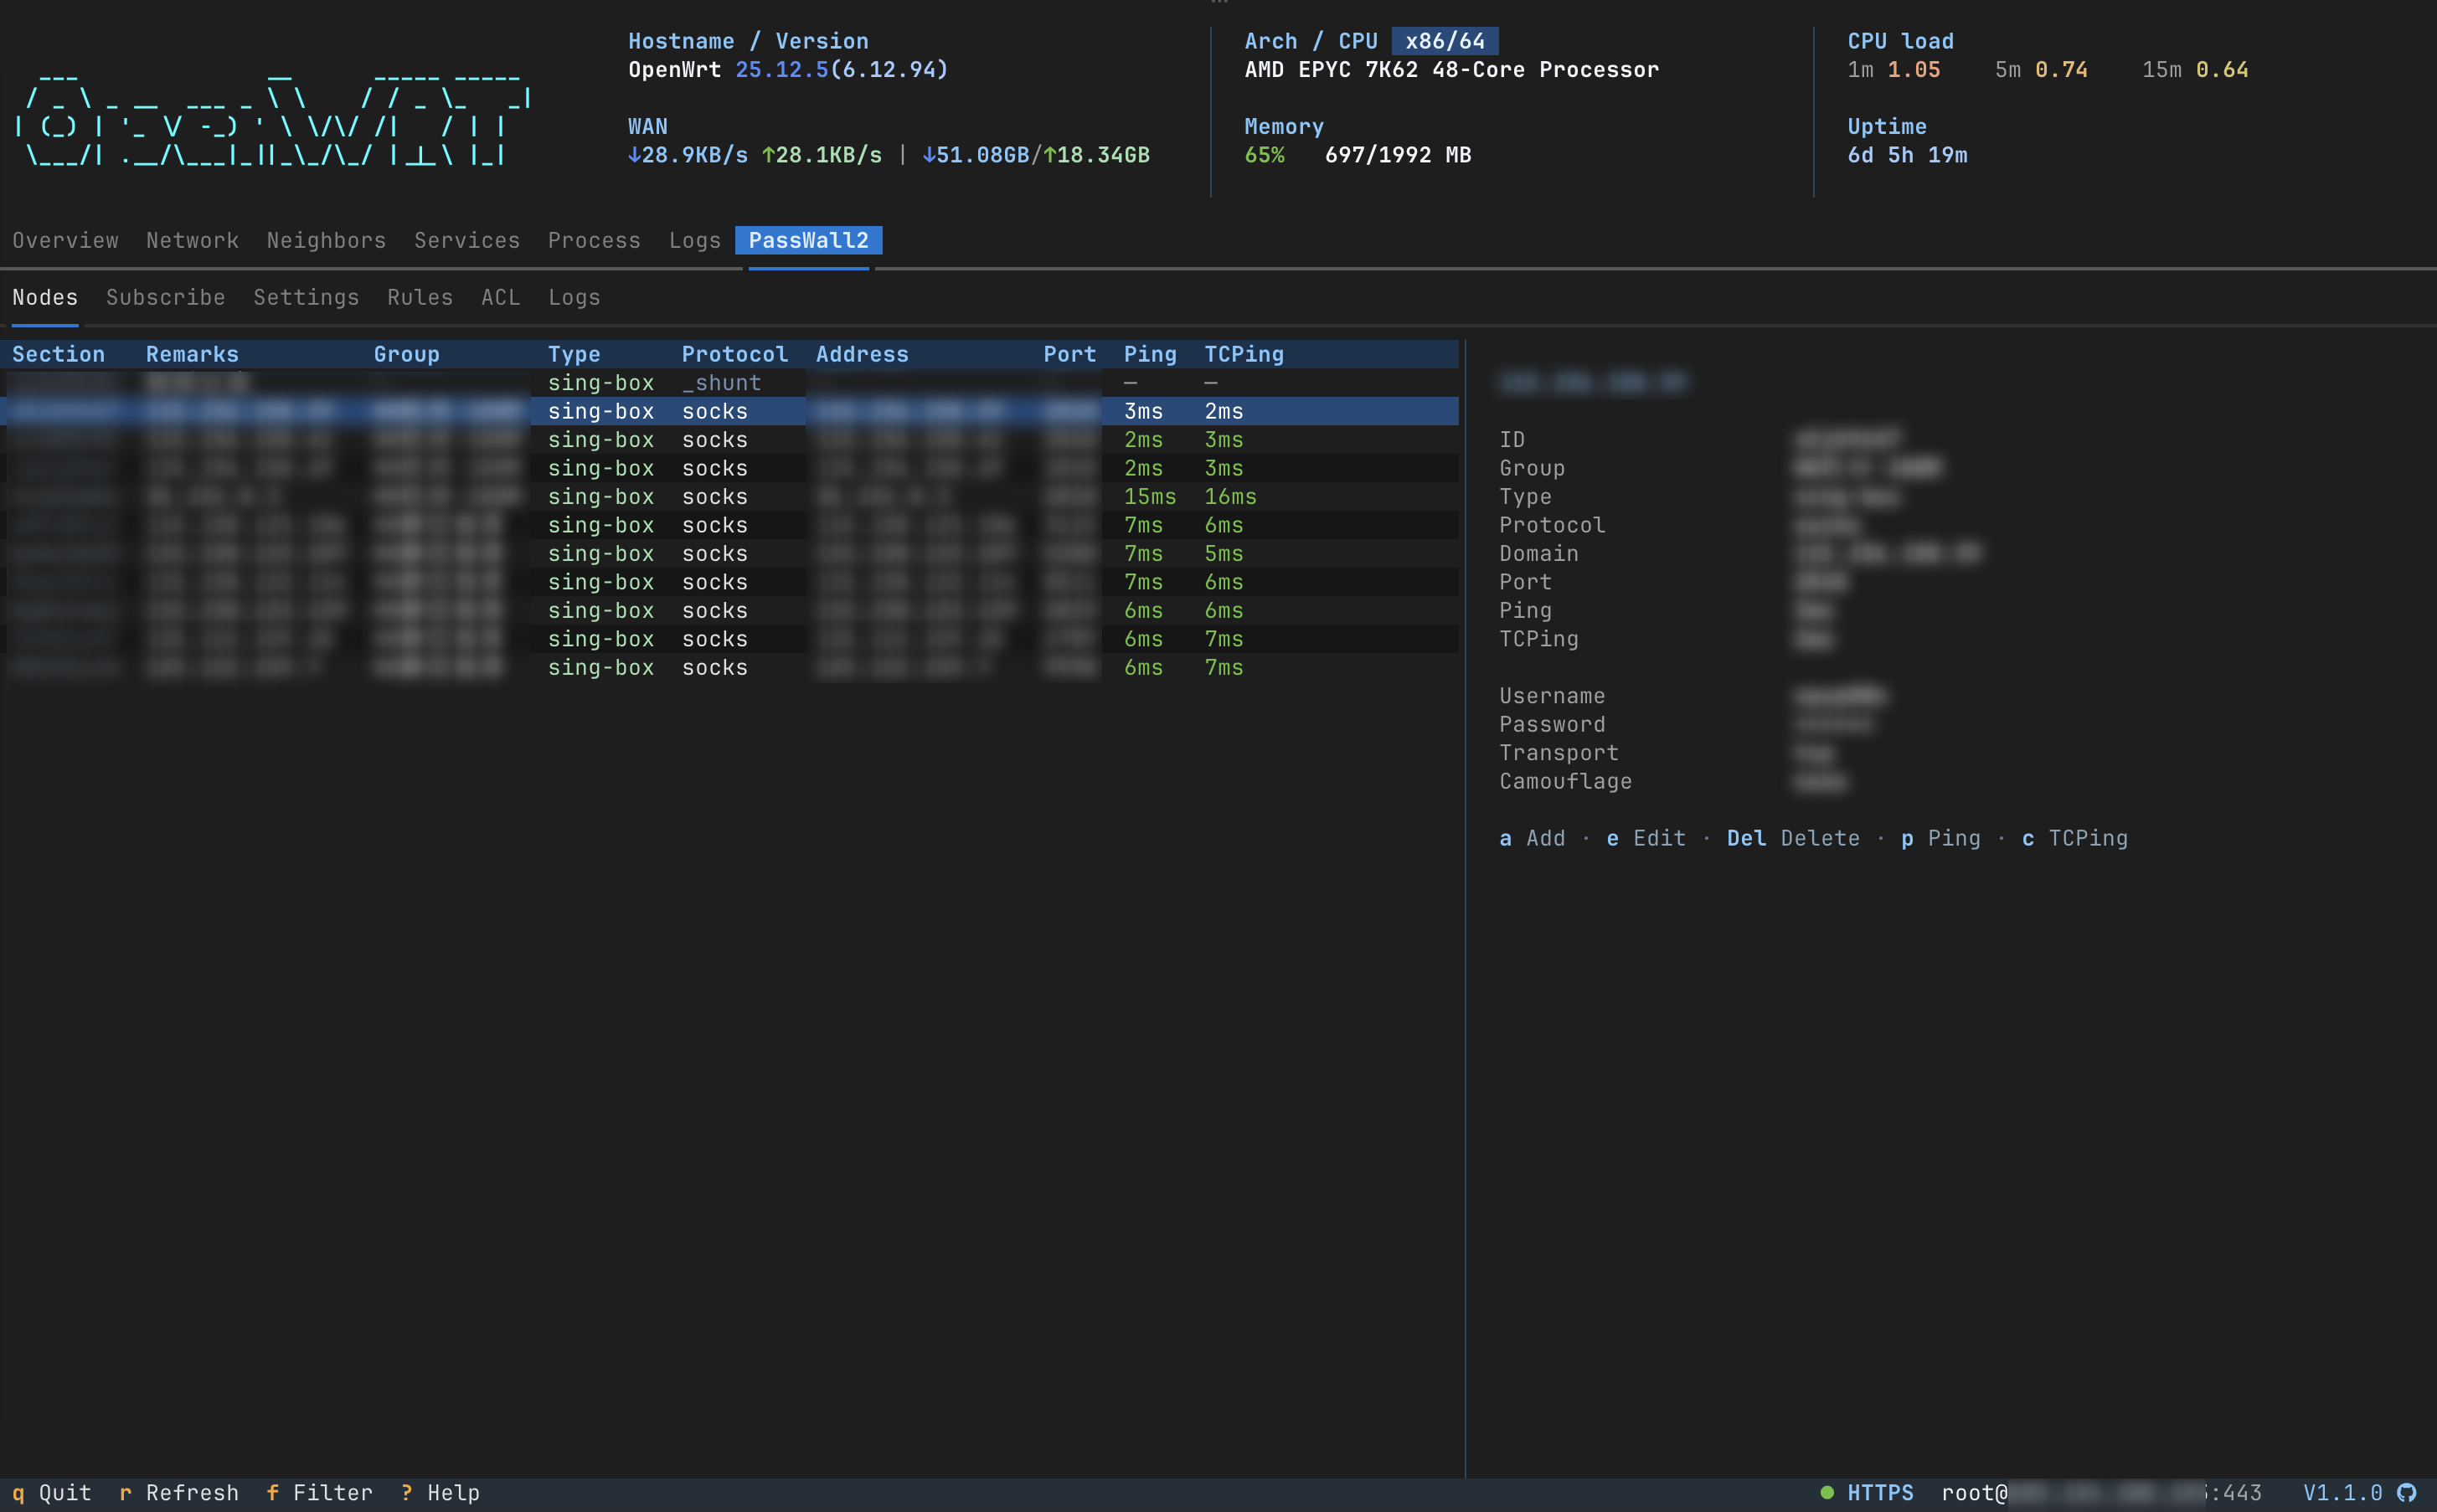This screenshot has width=2437, height=1512.
Task: Switch to the Overview tab
Action: 65,241
